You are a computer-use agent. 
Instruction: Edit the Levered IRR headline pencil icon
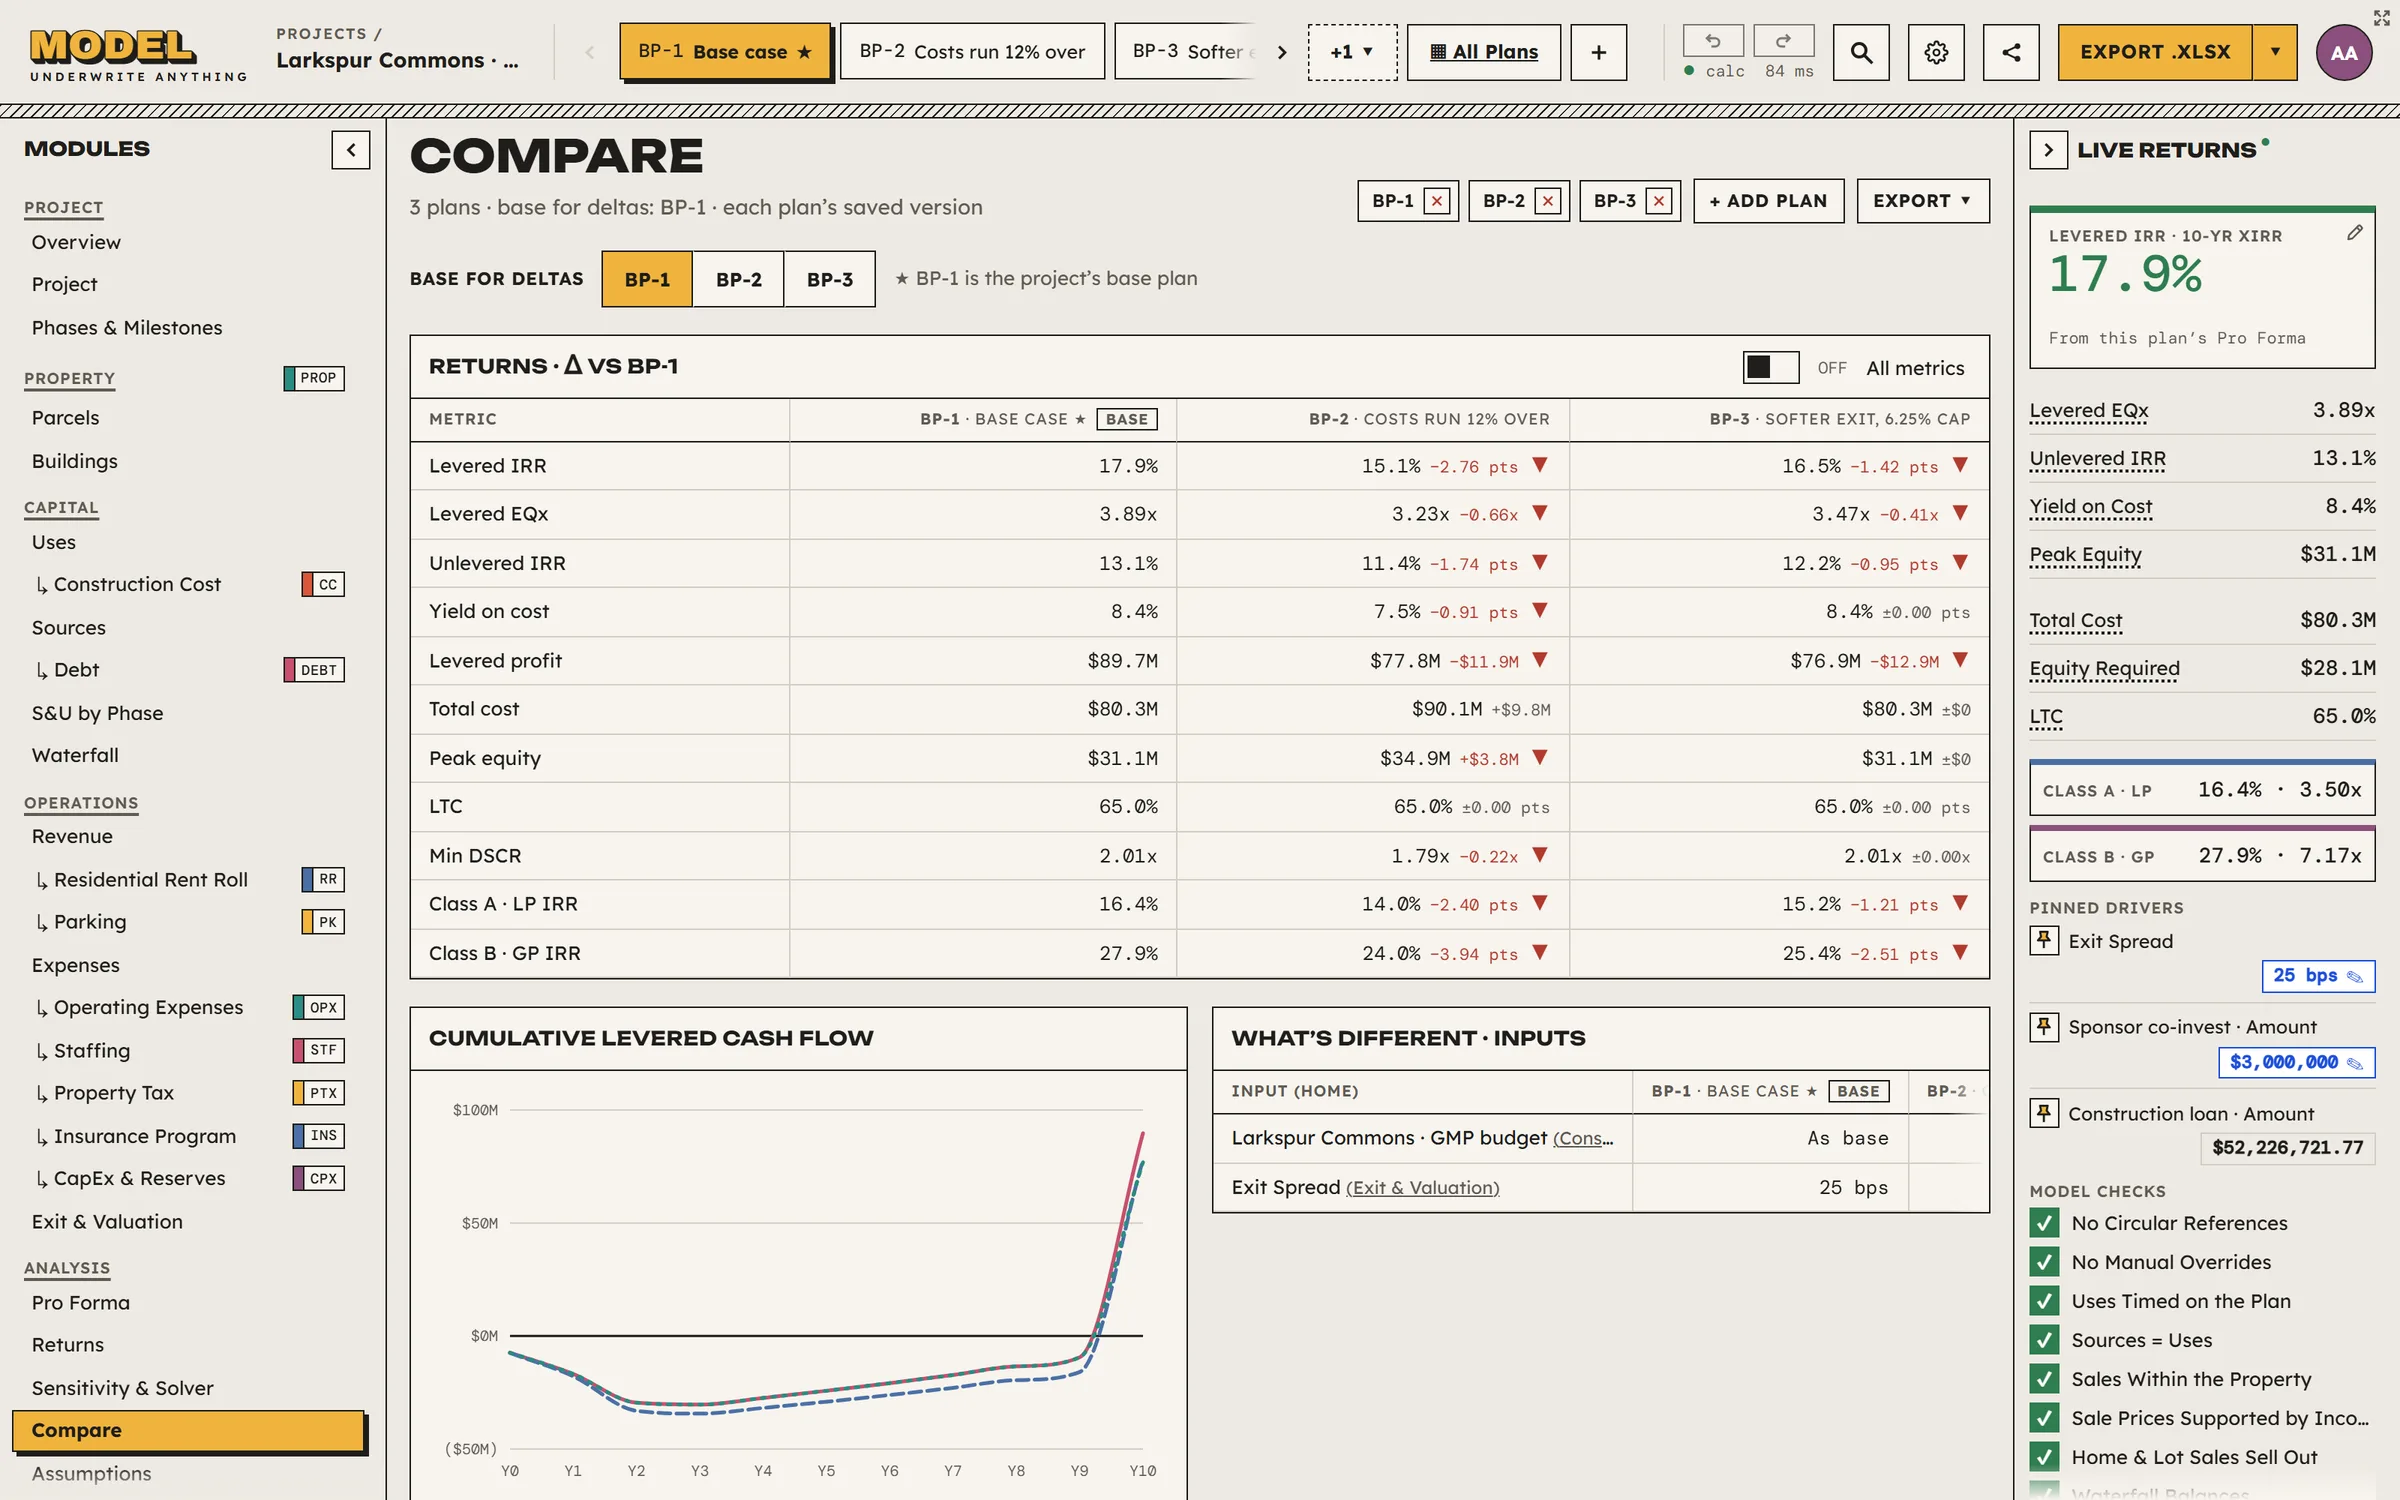[2354, 233]
